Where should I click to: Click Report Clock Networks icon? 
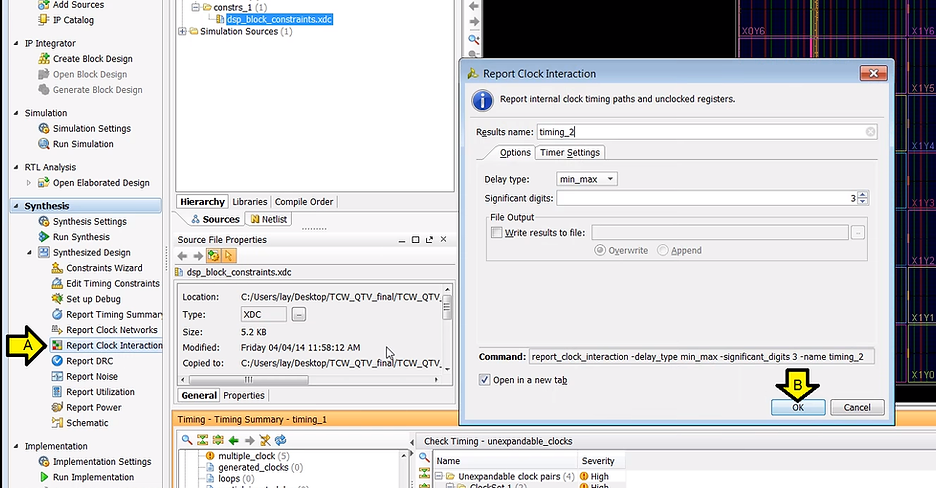click(x=57, y=330)
